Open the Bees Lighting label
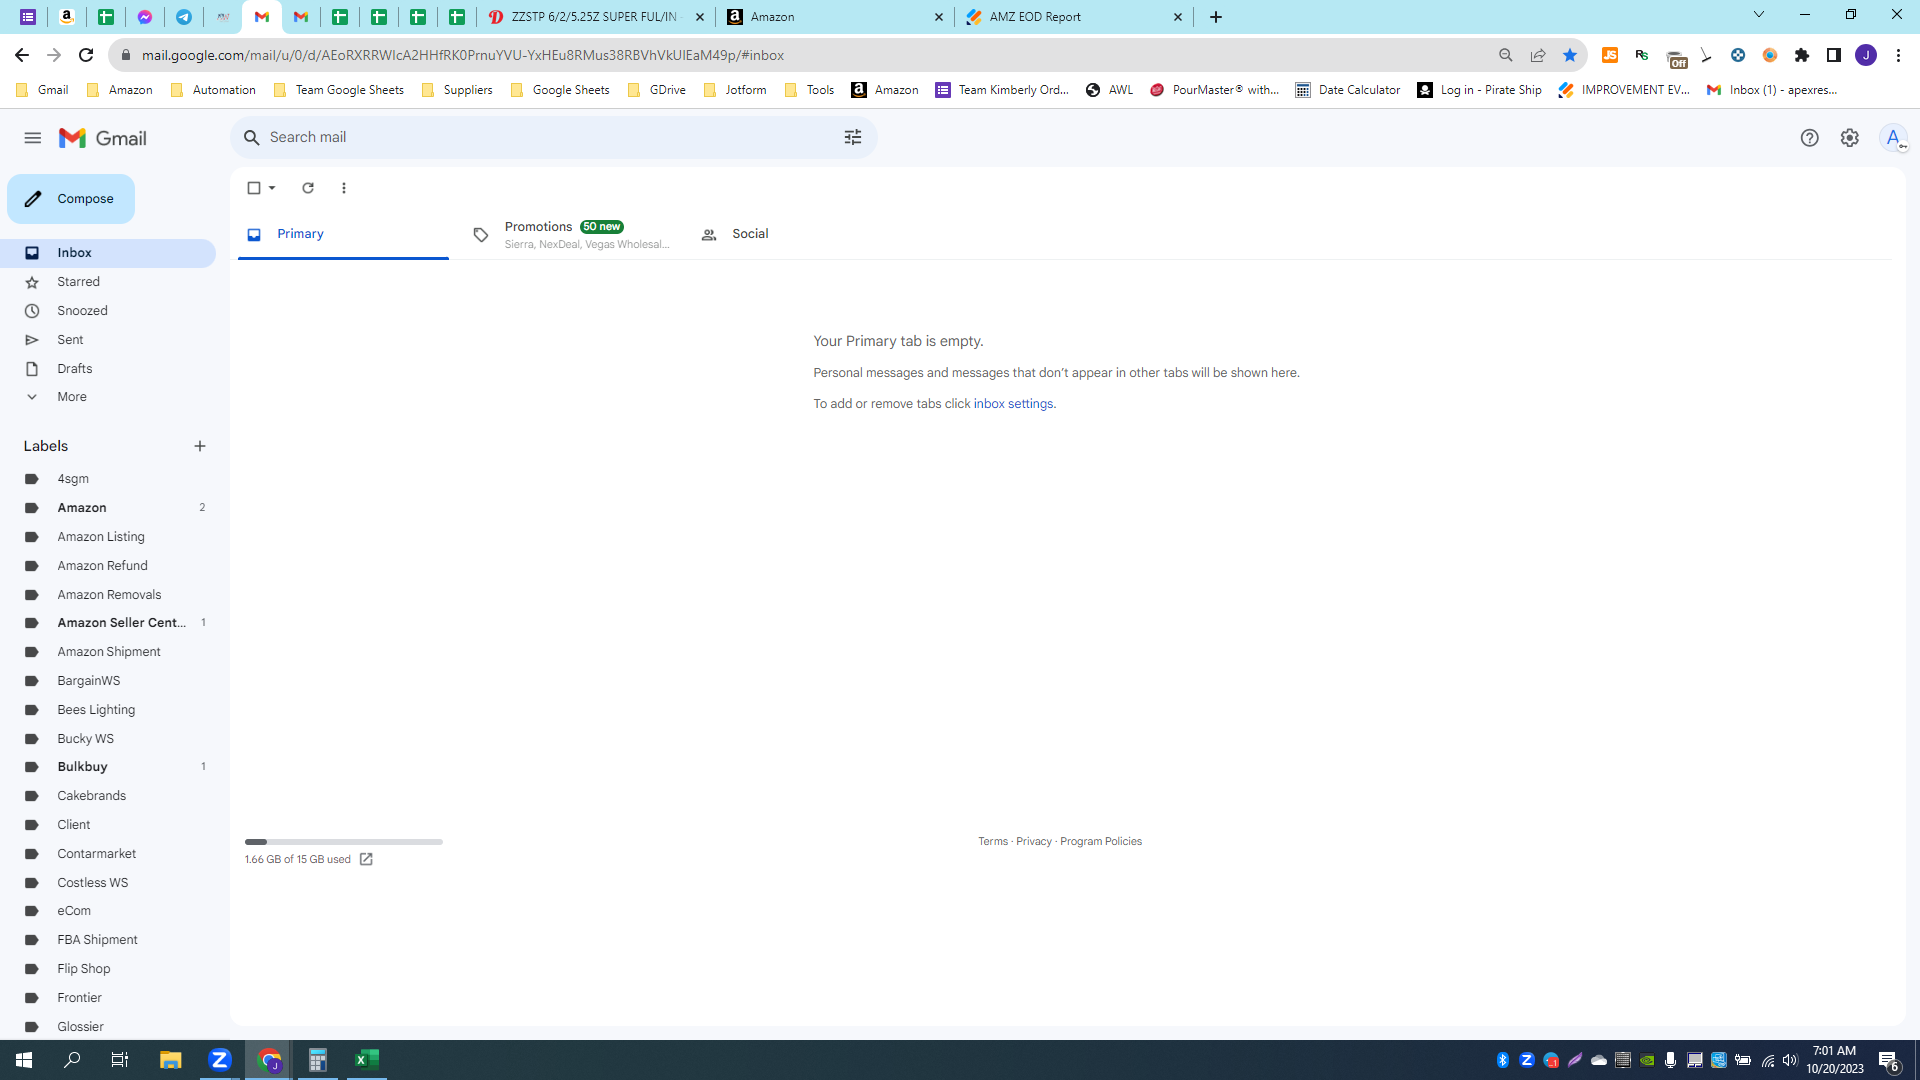The height and width of the screenshot is (1080, 1920). [x=108, y=710]
